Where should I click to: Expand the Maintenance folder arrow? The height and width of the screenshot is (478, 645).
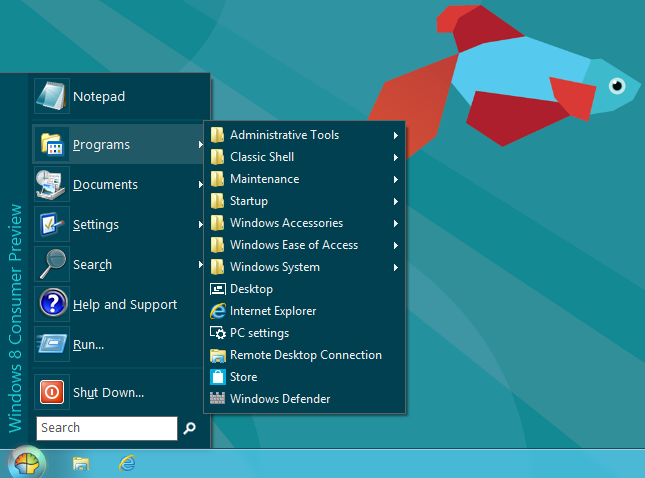click(x=395, y=179)
